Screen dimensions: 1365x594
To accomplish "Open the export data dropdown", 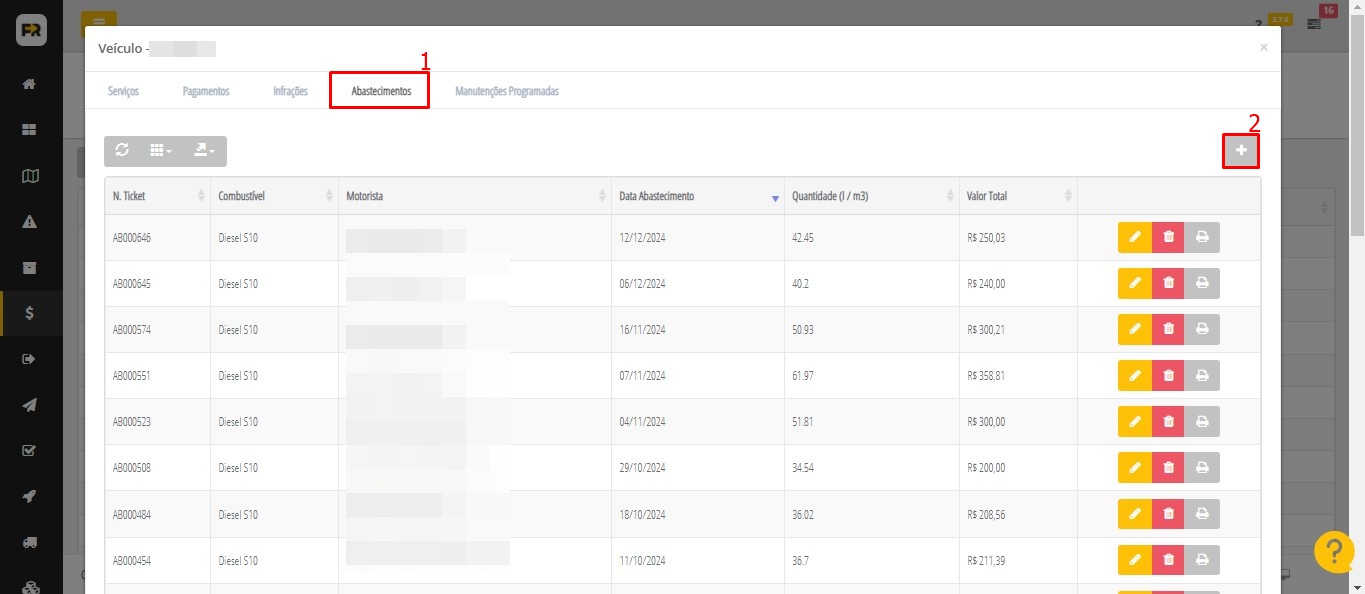I will pos(204,150).
